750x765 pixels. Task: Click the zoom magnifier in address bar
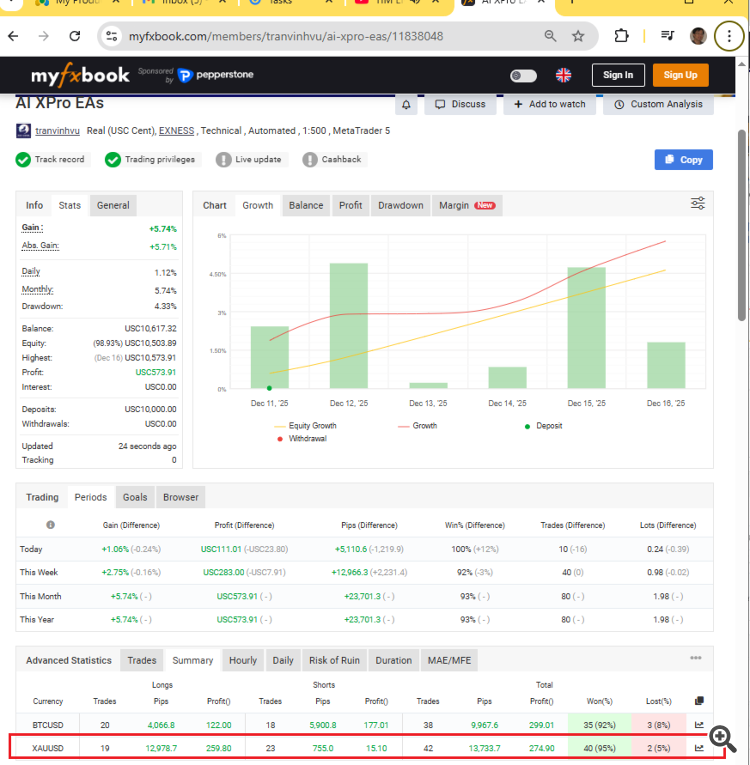point(550,36)
